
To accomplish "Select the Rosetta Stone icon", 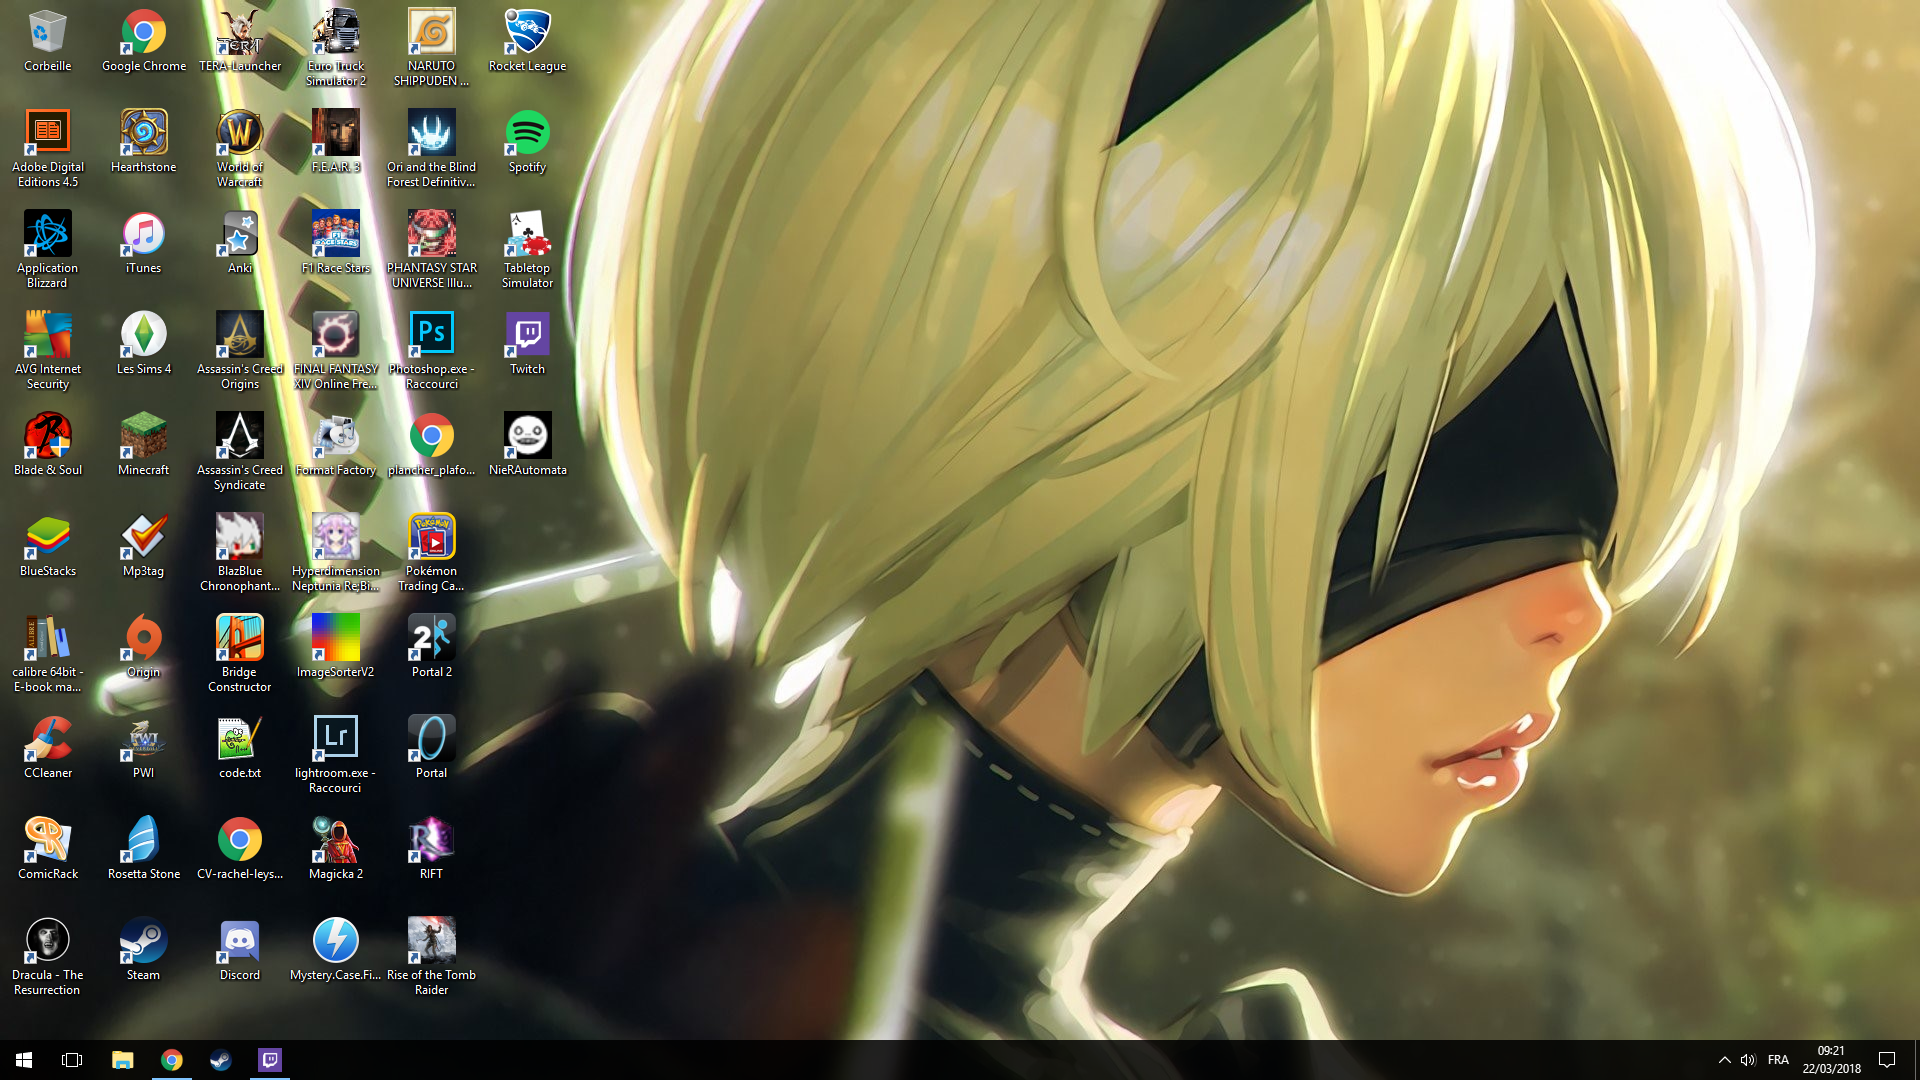I will click(x=143, y=850).
